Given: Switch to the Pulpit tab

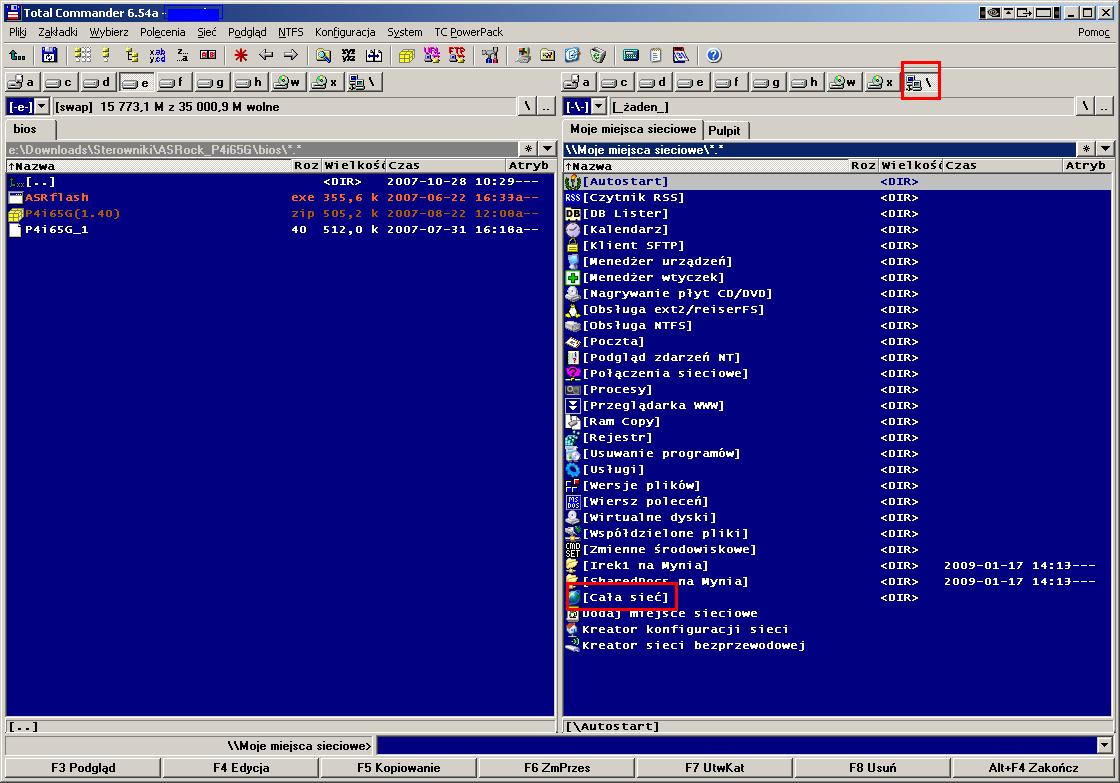Looking at the screenshot, I should (x=724, y=130).
